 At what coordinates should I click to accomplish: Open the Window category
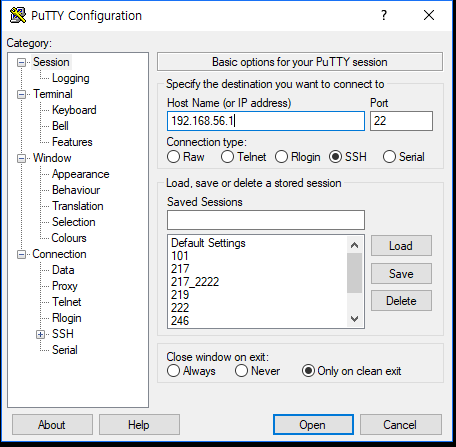coord(52,158)
